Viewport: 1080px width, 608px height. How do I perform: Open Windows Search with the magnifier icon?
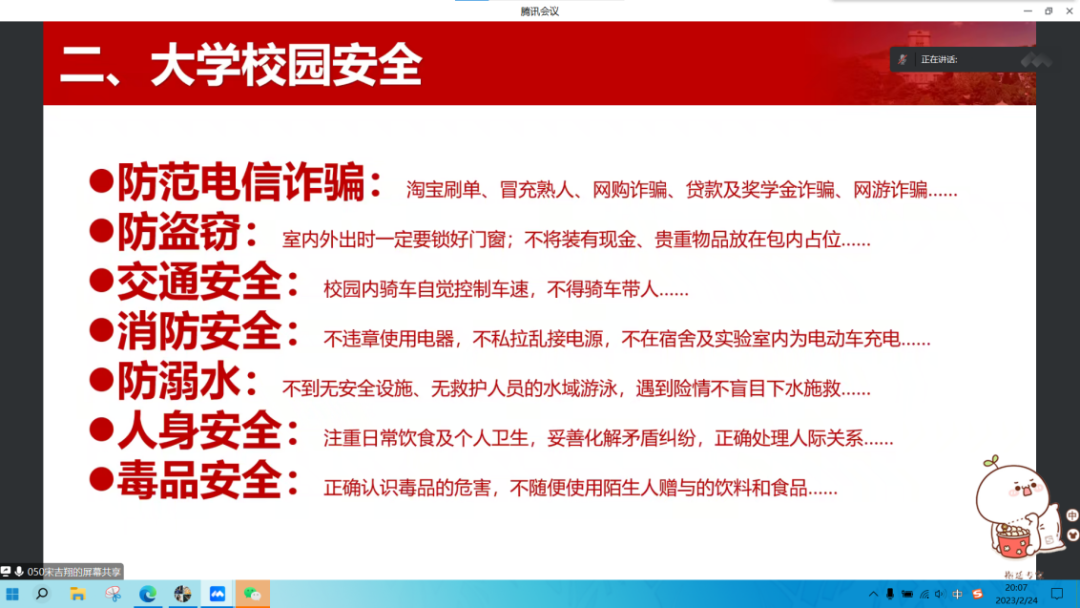point(41,594)
